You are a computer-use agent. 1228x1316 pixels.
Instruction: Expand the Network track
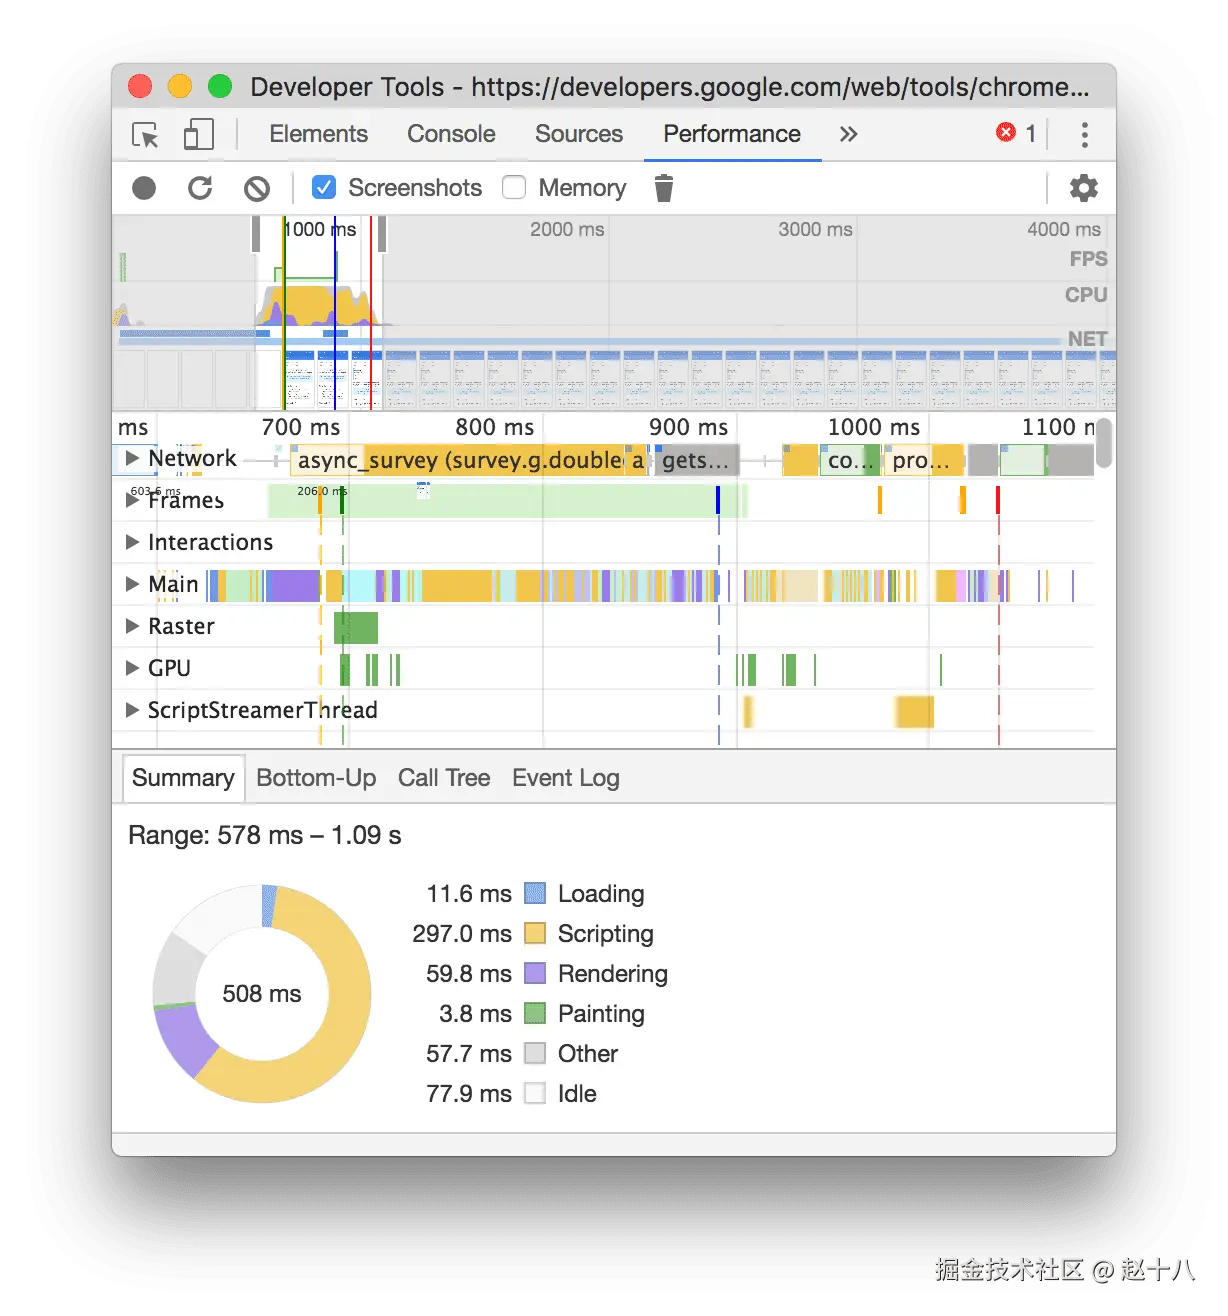pos(132,458)
